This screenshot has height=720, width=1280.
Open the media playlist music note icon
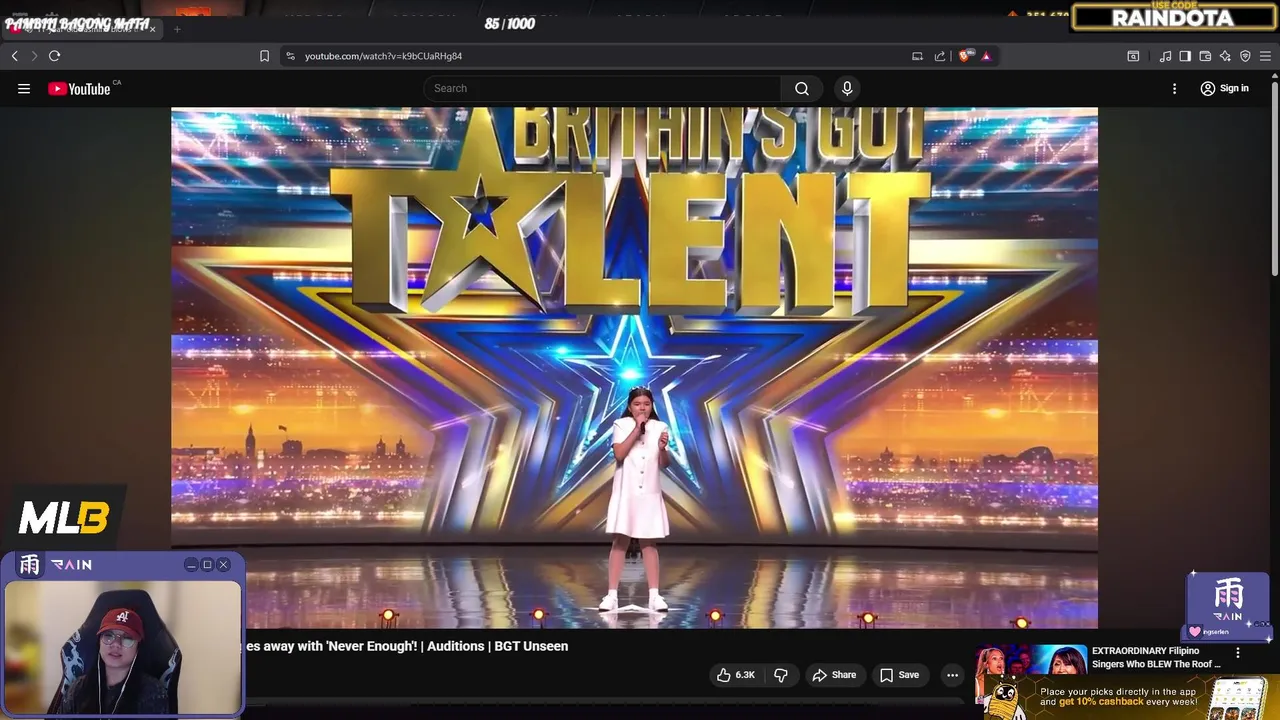coord(1165,56)
